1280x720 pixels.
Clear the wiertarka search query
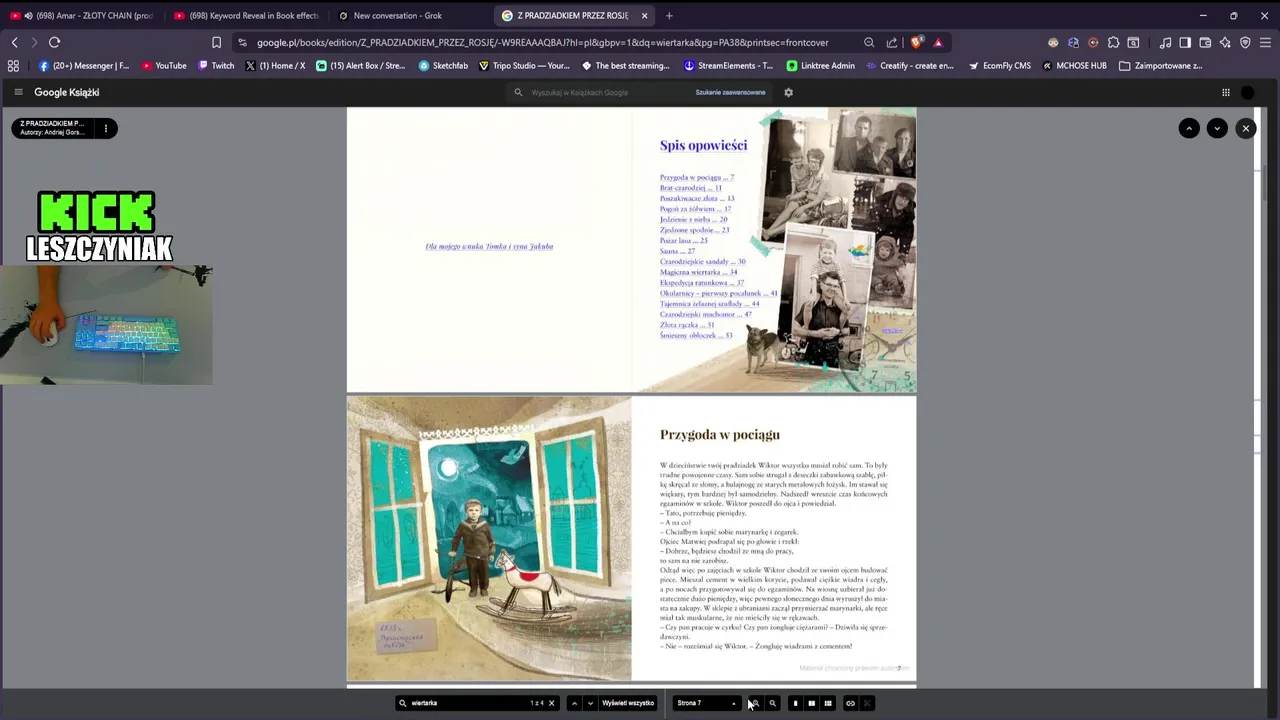coord(551,703)
